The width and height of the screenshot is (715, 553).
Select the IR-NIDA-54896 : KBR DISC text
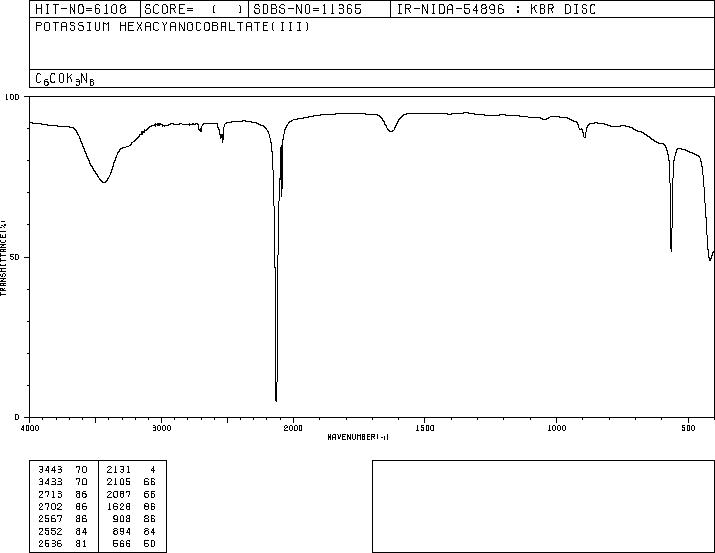pyautogui.click(x=496, y=9)
